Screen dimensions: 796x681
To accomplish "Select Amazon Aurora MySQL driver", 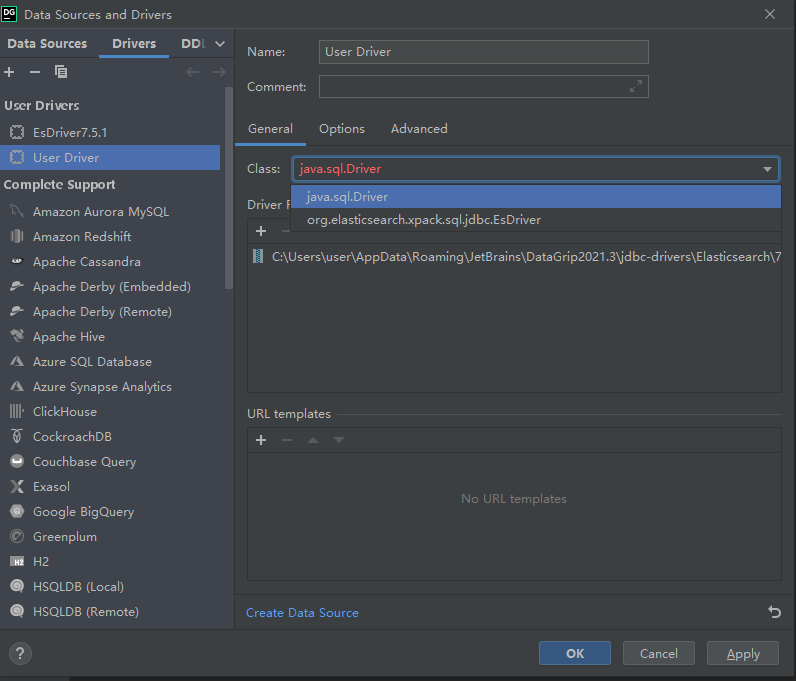I will point(110,211).
